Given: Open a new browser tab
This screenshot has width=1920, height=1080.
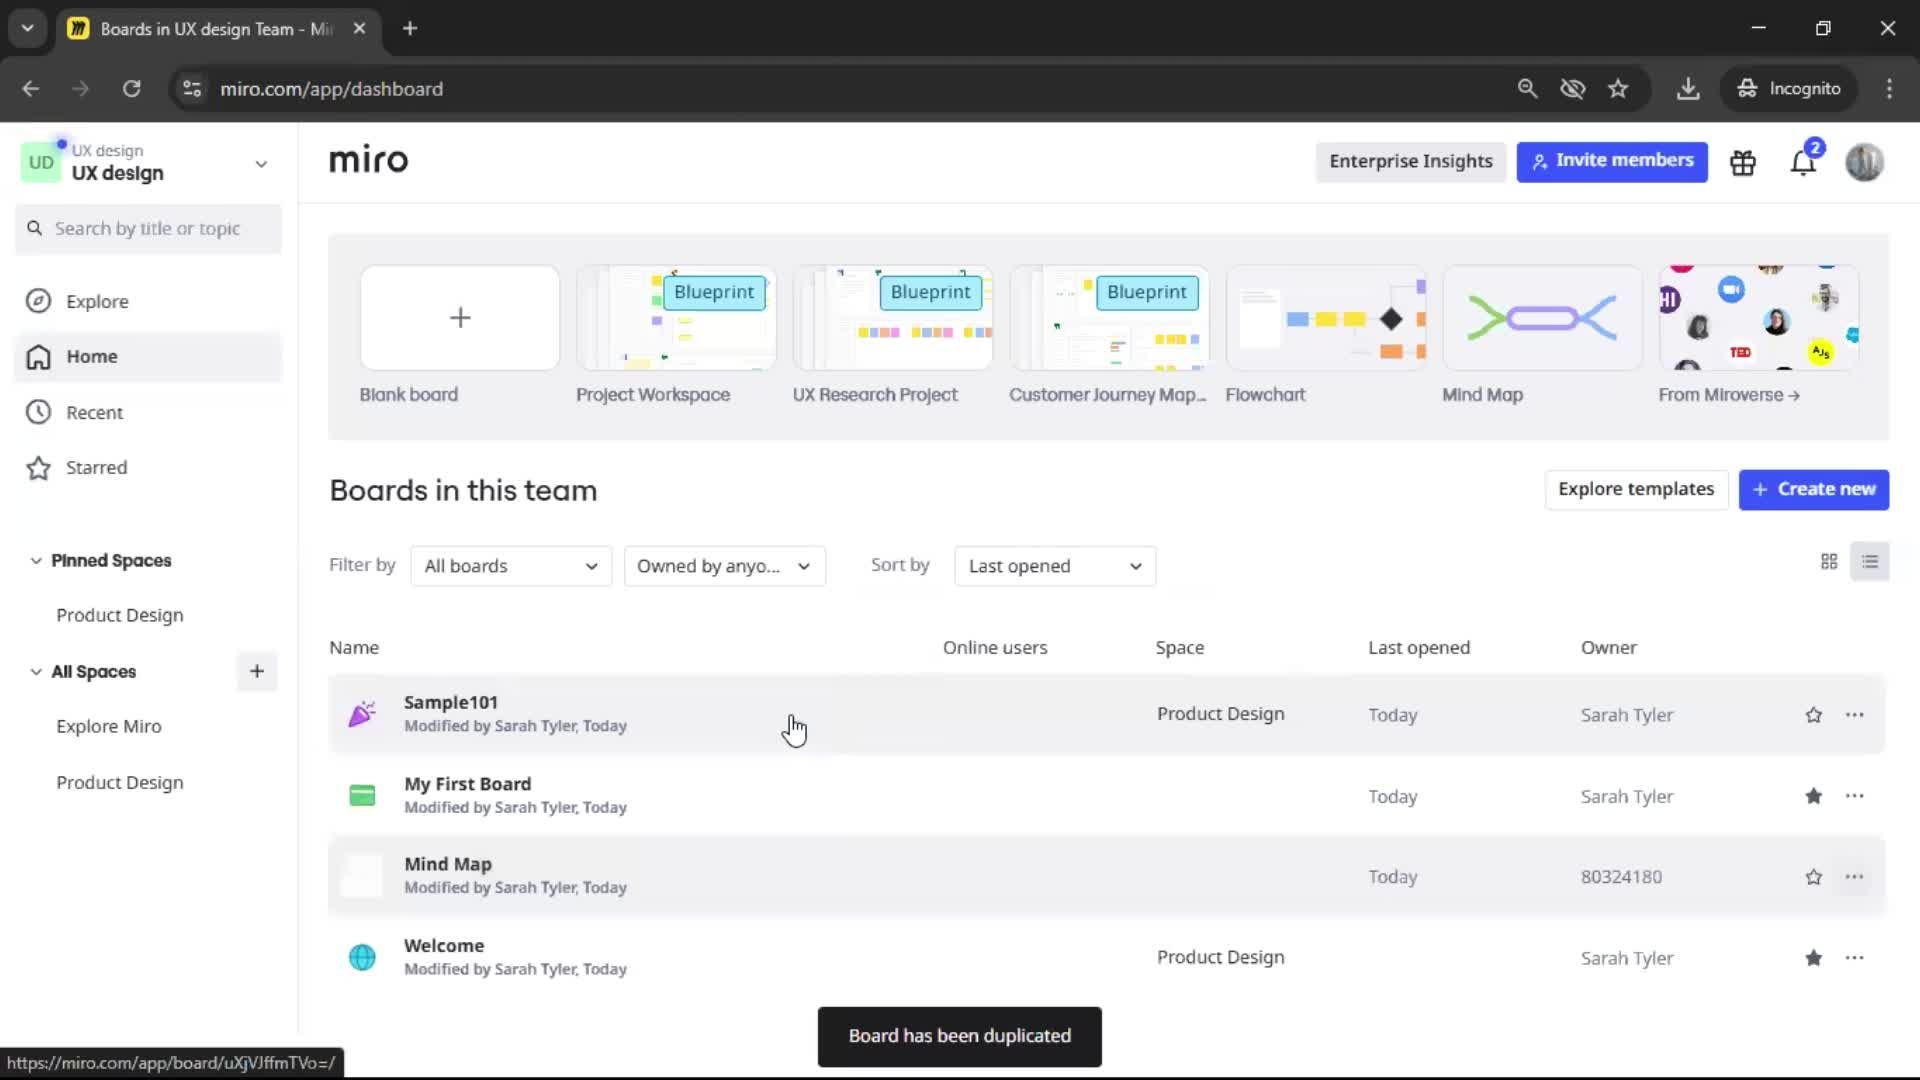Looking at the screenshot, I should click(x=410, y=29).
